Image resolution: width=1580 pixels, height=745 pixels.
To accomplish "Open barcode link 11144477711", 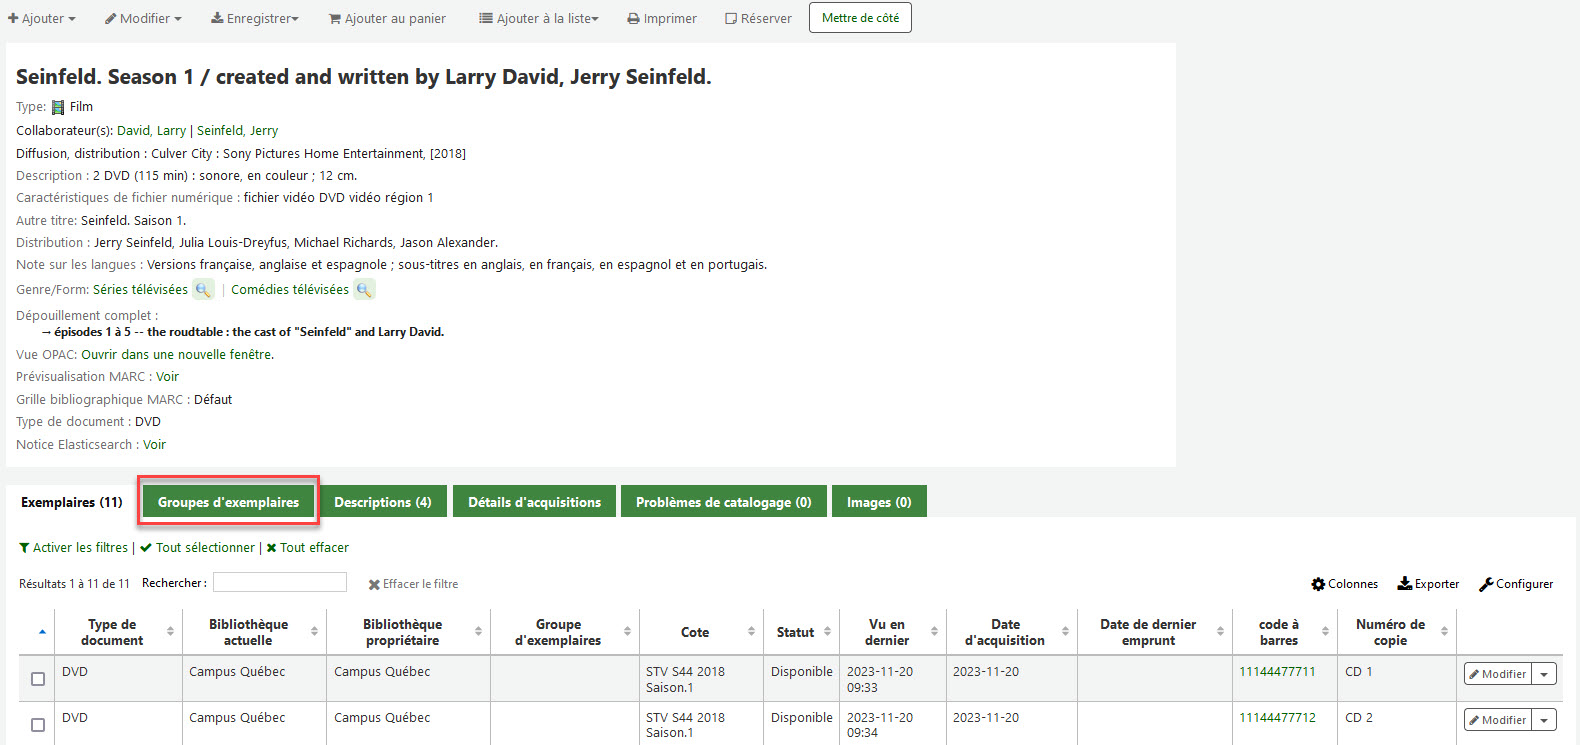I will coord(1277,672).
